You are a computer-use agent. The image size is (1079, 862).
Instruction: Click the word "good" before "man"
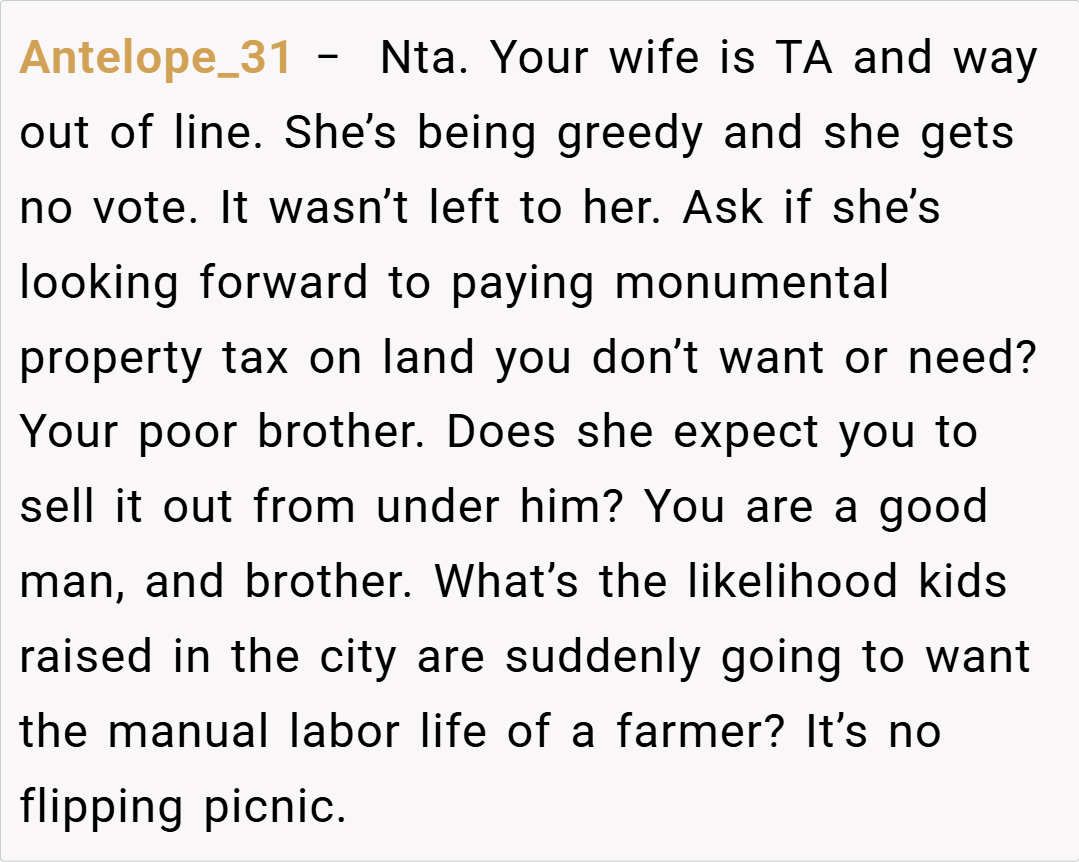(933, 507)
